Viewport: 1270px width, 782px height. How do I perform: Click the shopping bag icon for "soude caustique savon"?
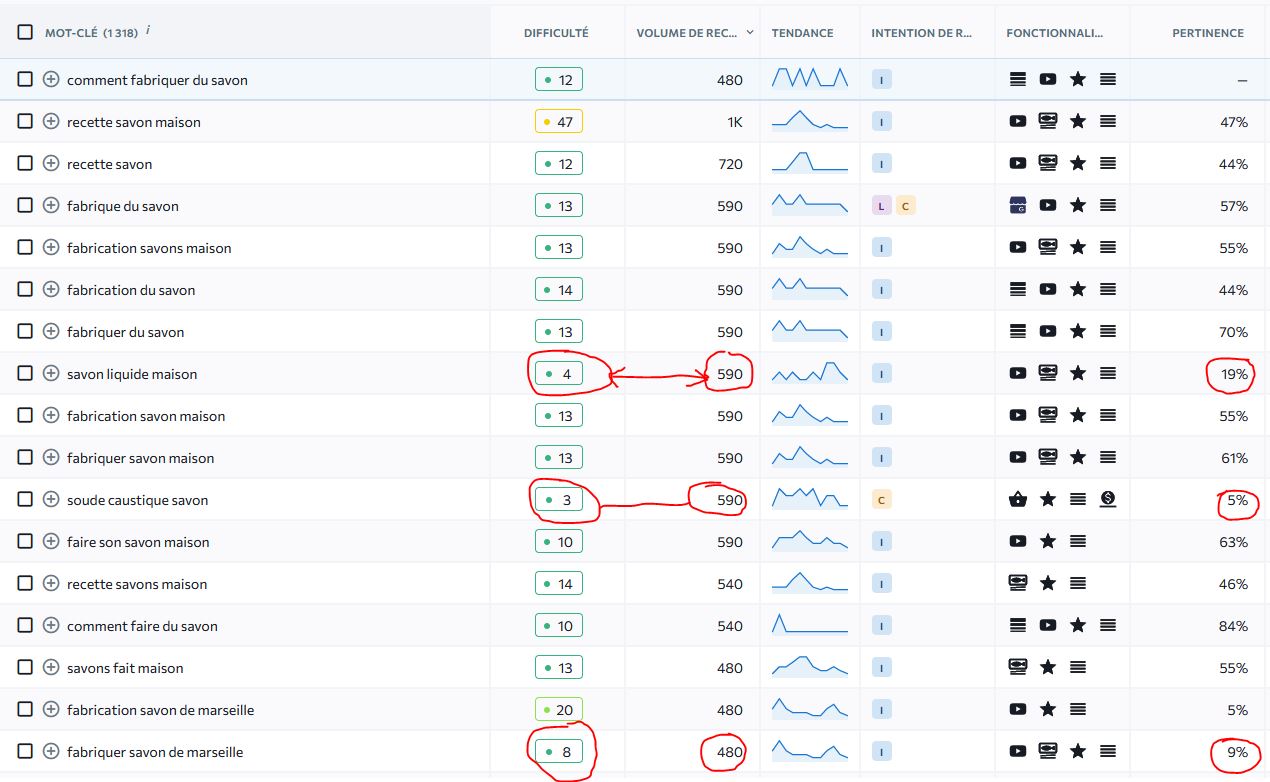pos(1018,500)
